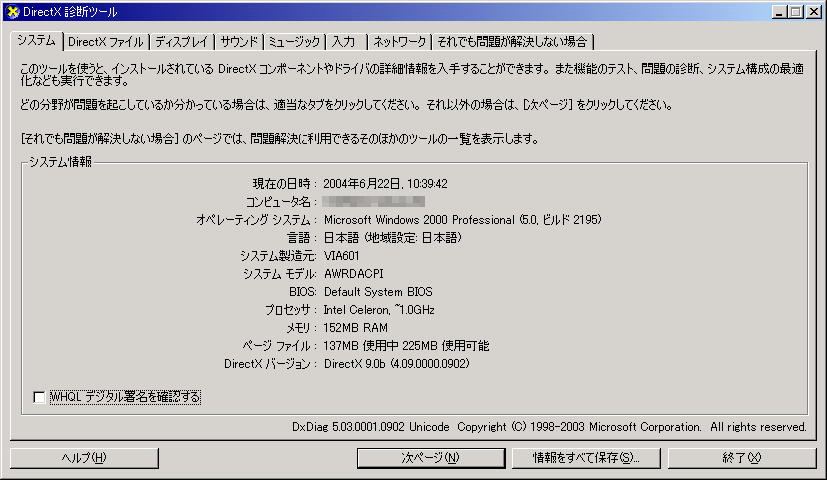The image size is (827, 480).
Task: Exit the tool with 終了(X) button
Action: [742, 458]
